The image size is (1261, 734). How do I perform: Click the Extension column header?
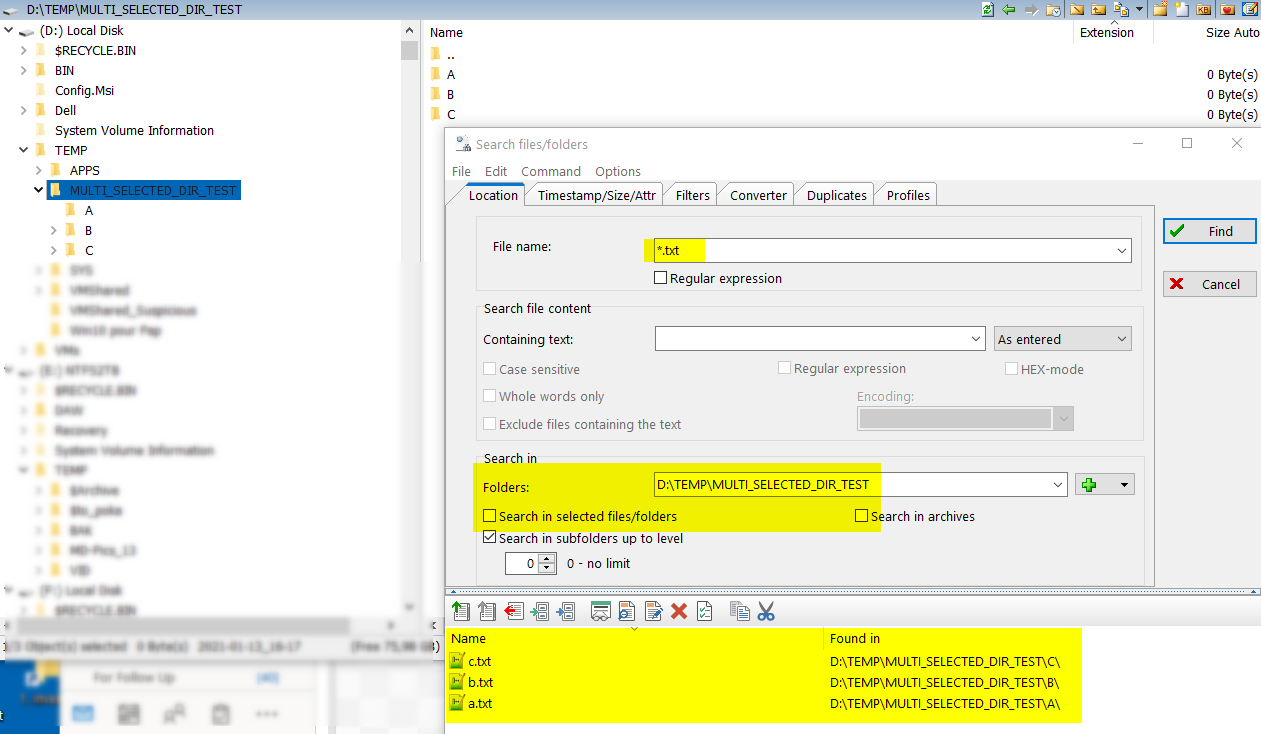click(x=1107, y=33)
